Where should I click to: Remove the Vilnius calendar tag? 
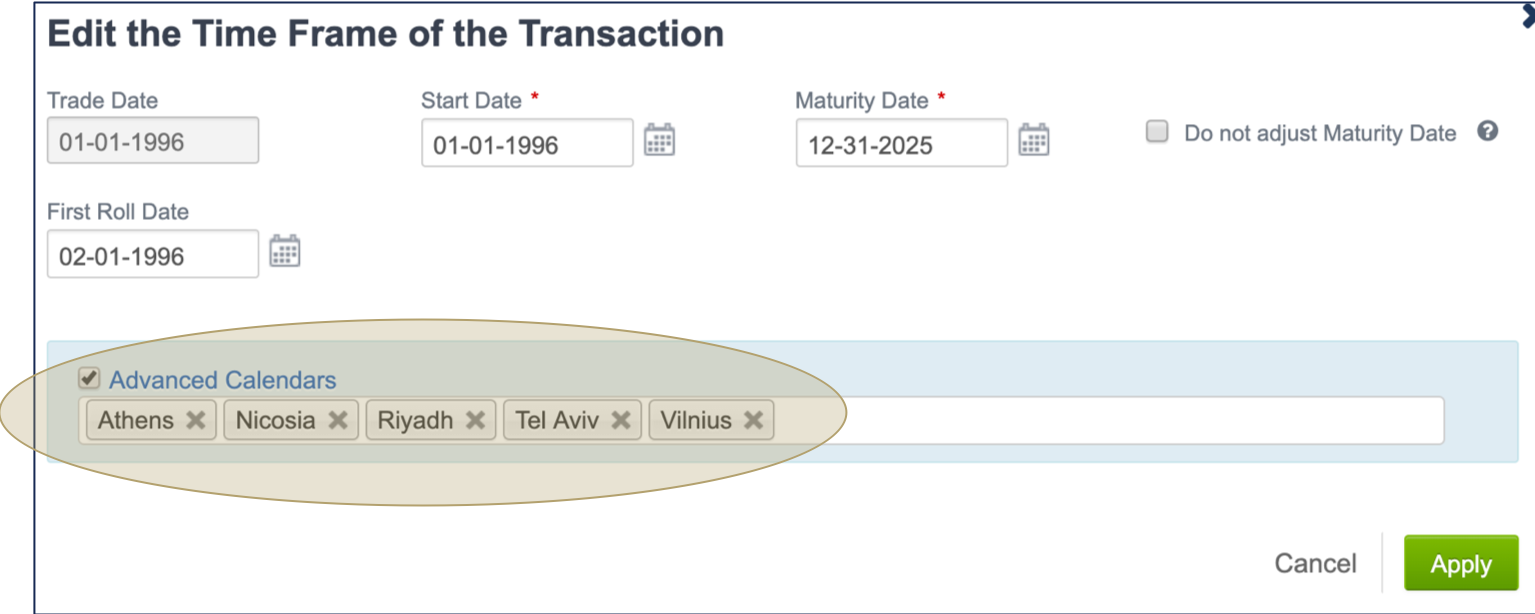(x=757, y=420)
